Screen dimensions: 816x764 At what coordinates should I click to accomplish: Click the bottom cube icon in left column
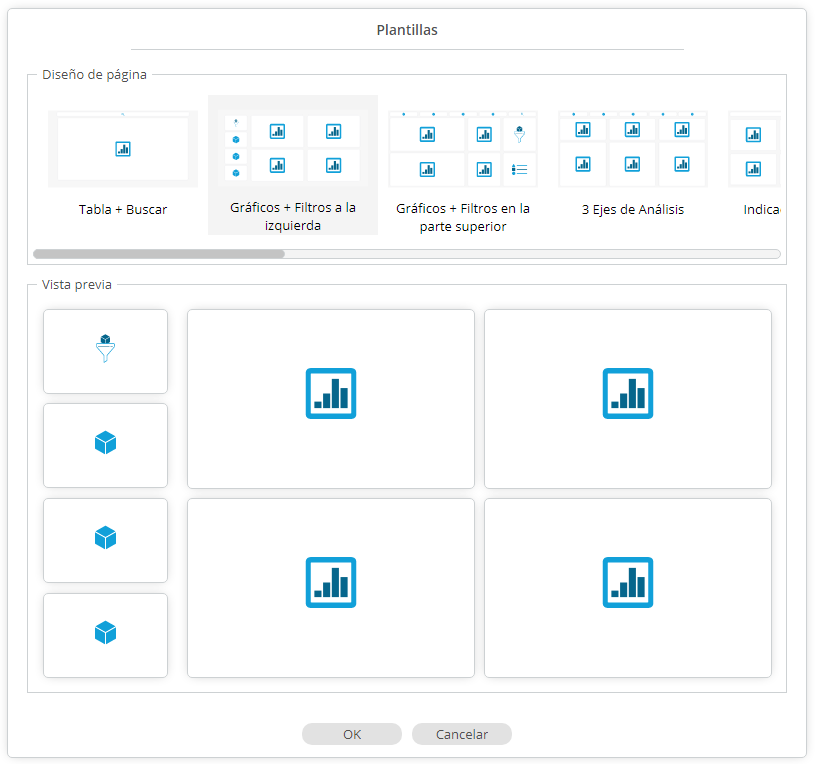tap(106, 633)
